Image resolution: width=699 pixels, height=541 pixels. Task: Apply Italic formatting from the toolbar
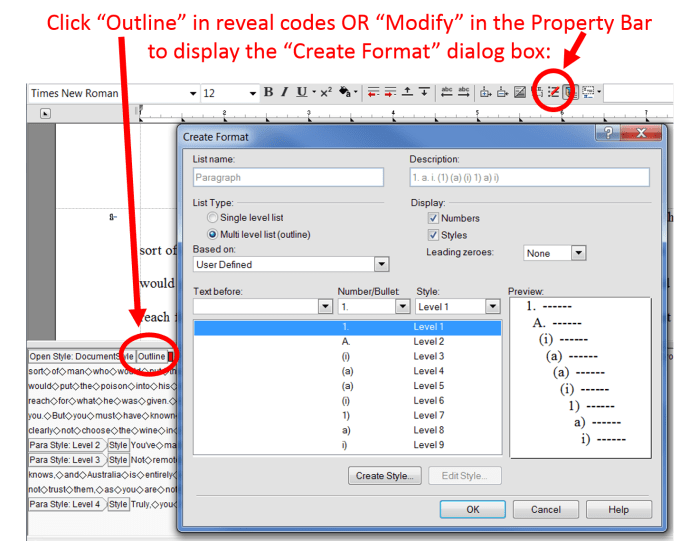tap(285, 93)
